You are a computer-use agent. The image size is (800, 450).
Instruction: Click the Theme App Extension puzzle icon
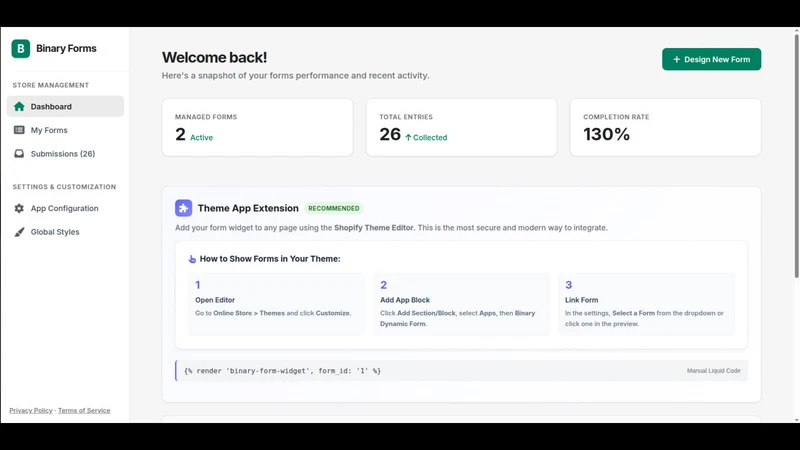pos(184,208)
